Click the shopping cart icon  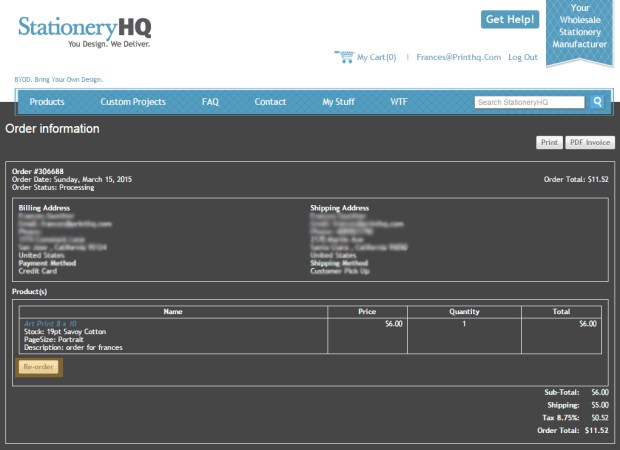point(344,57)
